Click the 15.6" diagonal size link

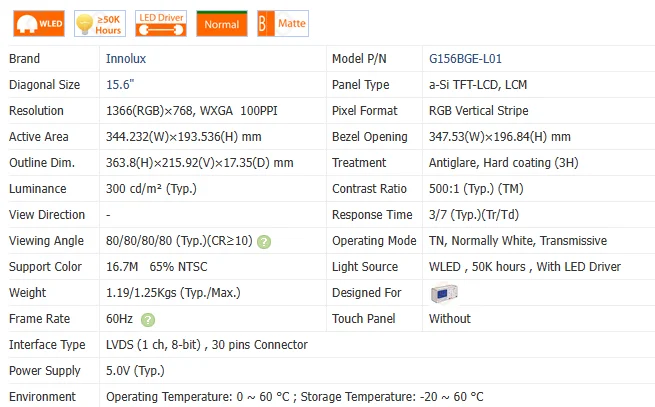tap(120, 85)
